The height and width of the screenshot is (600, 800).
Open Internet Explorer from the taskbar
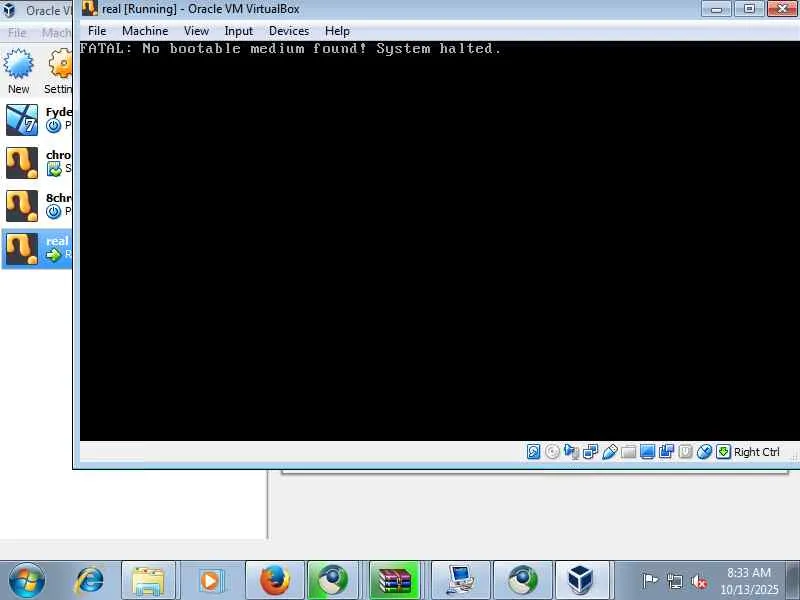tap(89, 581)
